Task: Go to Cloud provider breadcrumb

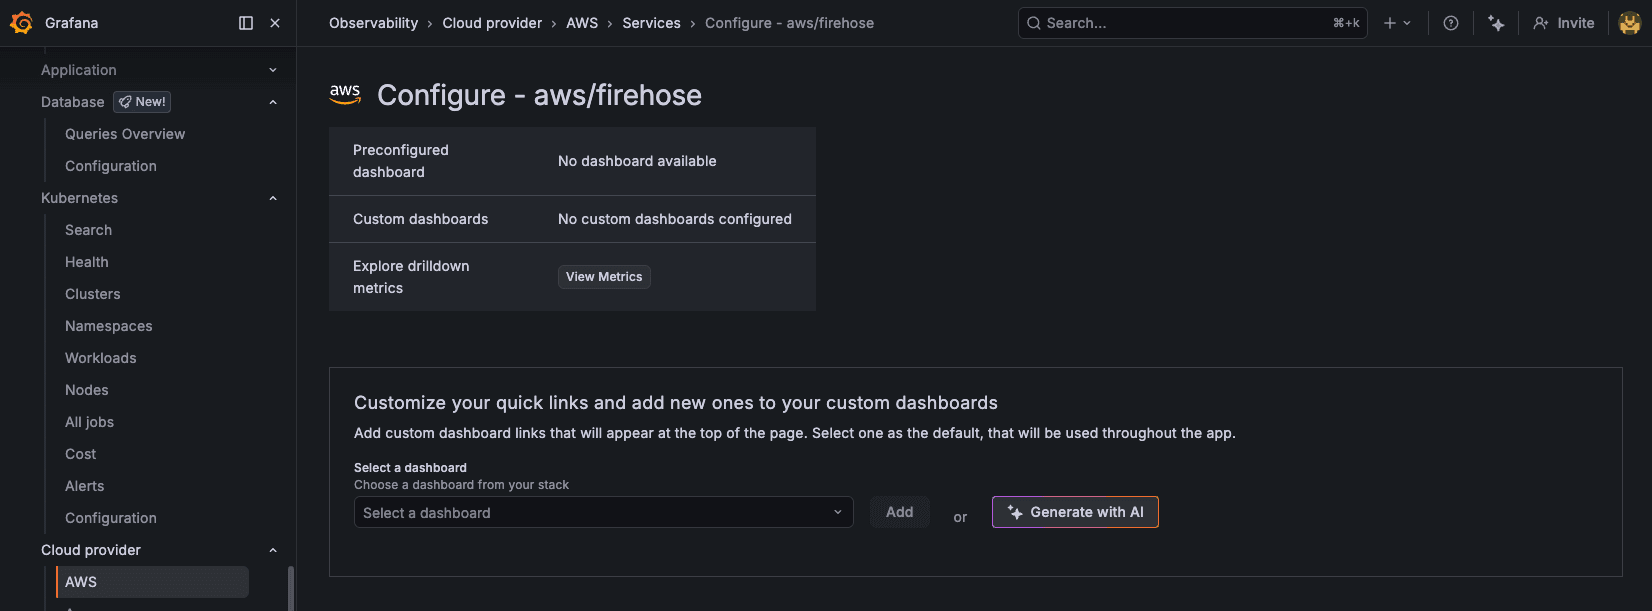Action: pos(492,23)
